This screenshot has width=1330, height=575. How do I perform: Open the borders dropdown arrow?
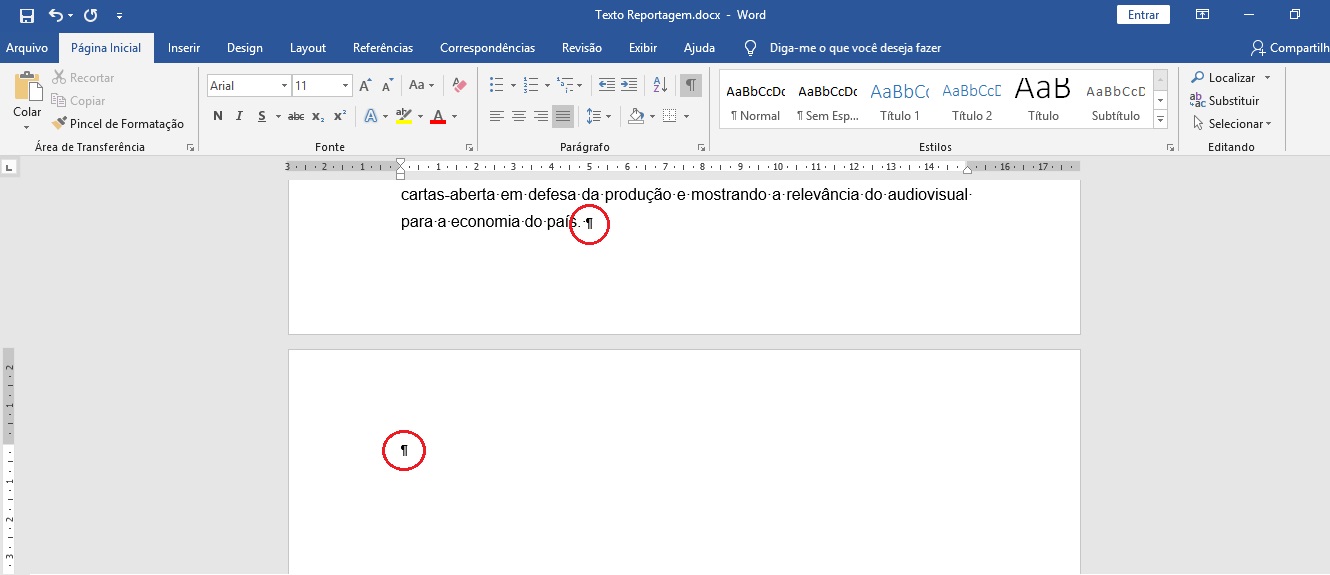[x=686, y=117]
